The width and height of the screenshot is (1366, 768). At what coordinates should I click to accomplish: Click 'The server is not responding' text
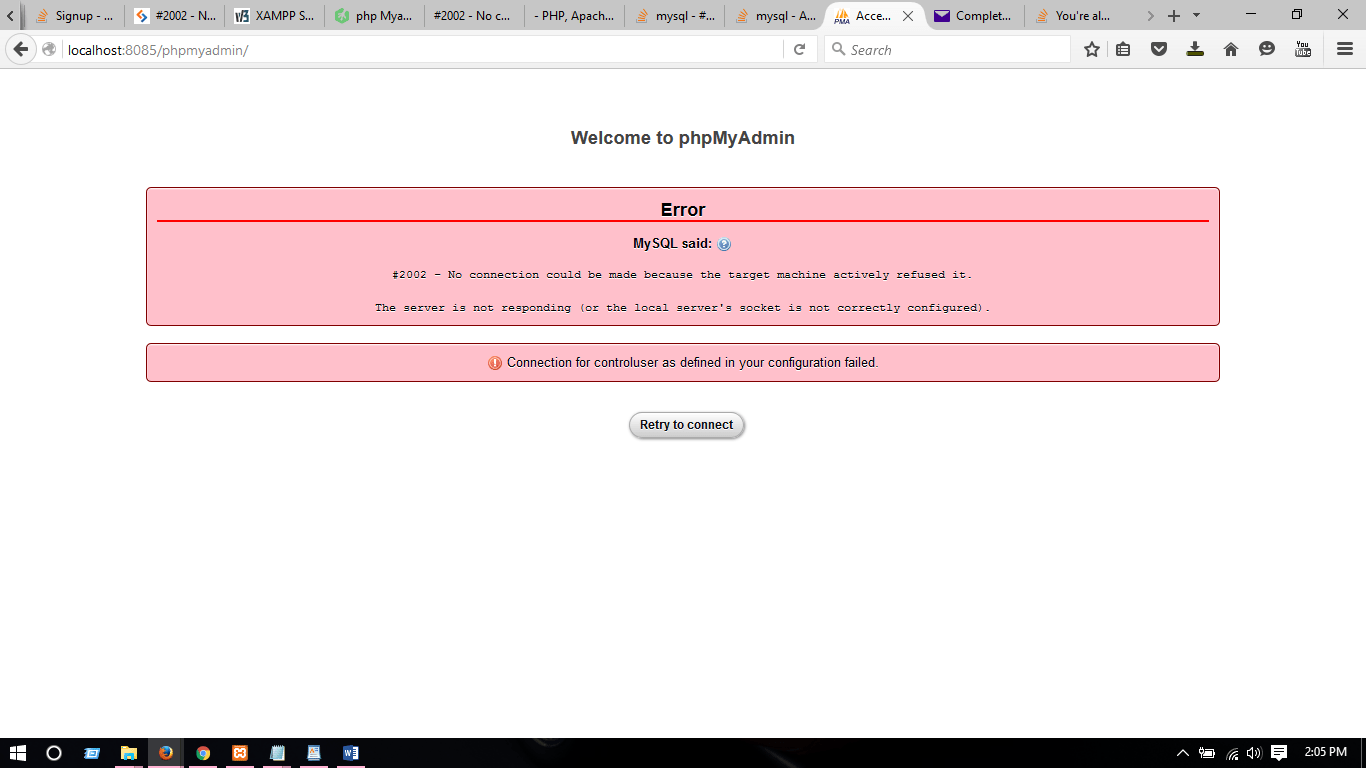click(x=683, y=308)
